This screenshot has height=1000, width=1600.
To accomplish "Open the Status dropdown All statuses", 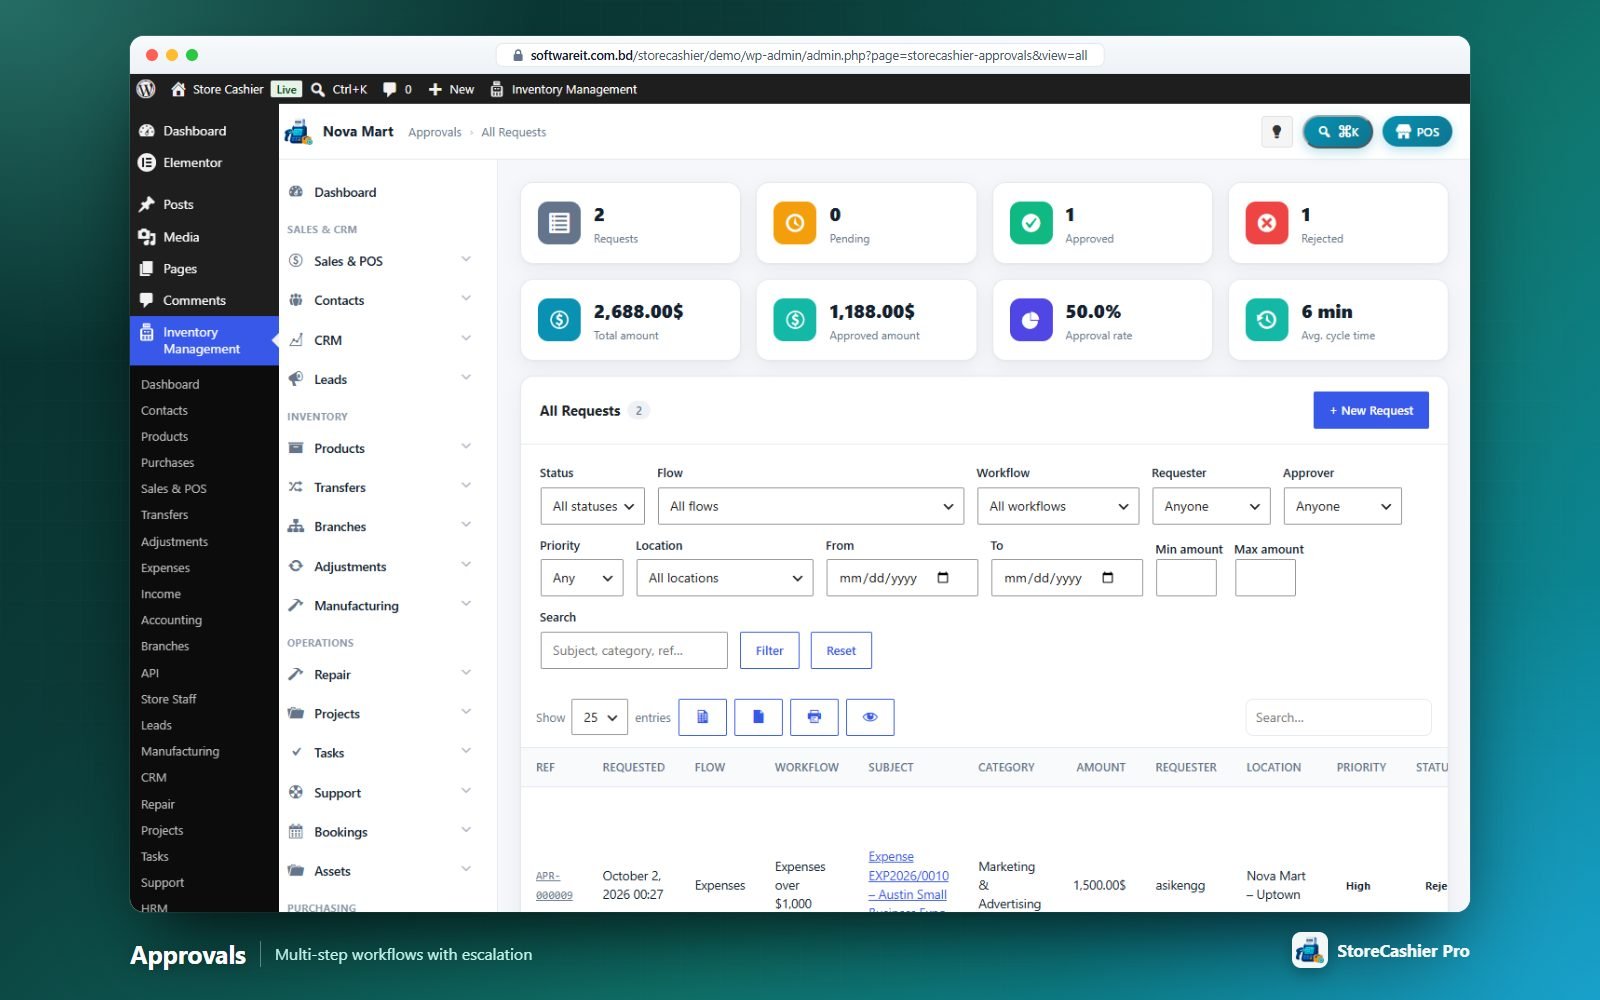I will [592, 506].
